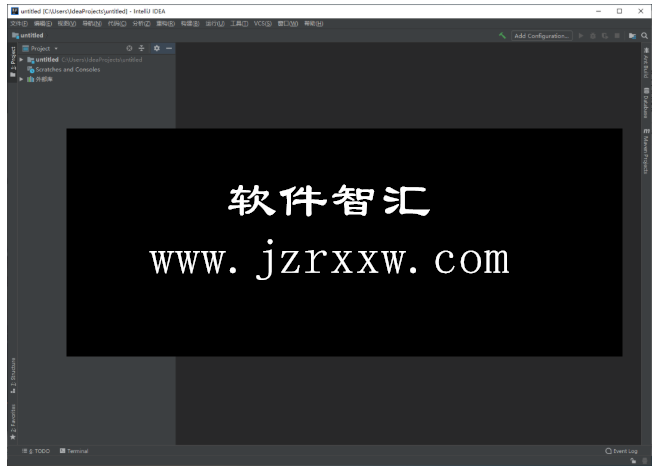The width and height of the screenshot is (660, 466).
Task: Open the 导航(N) Navigate menu
Action: point(92,24)
